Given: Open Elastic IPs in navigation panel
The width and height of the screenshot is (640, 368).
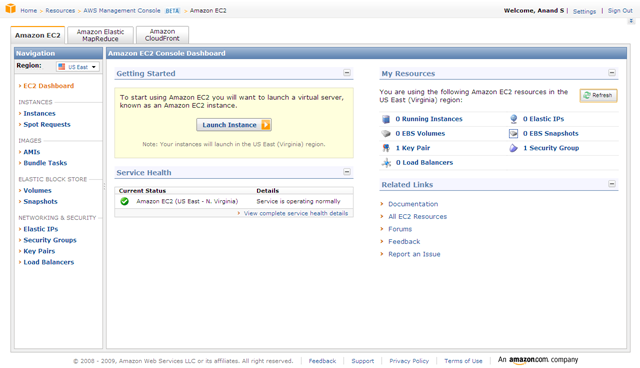Looking at the screenshot, I should (x=41, y=229).
